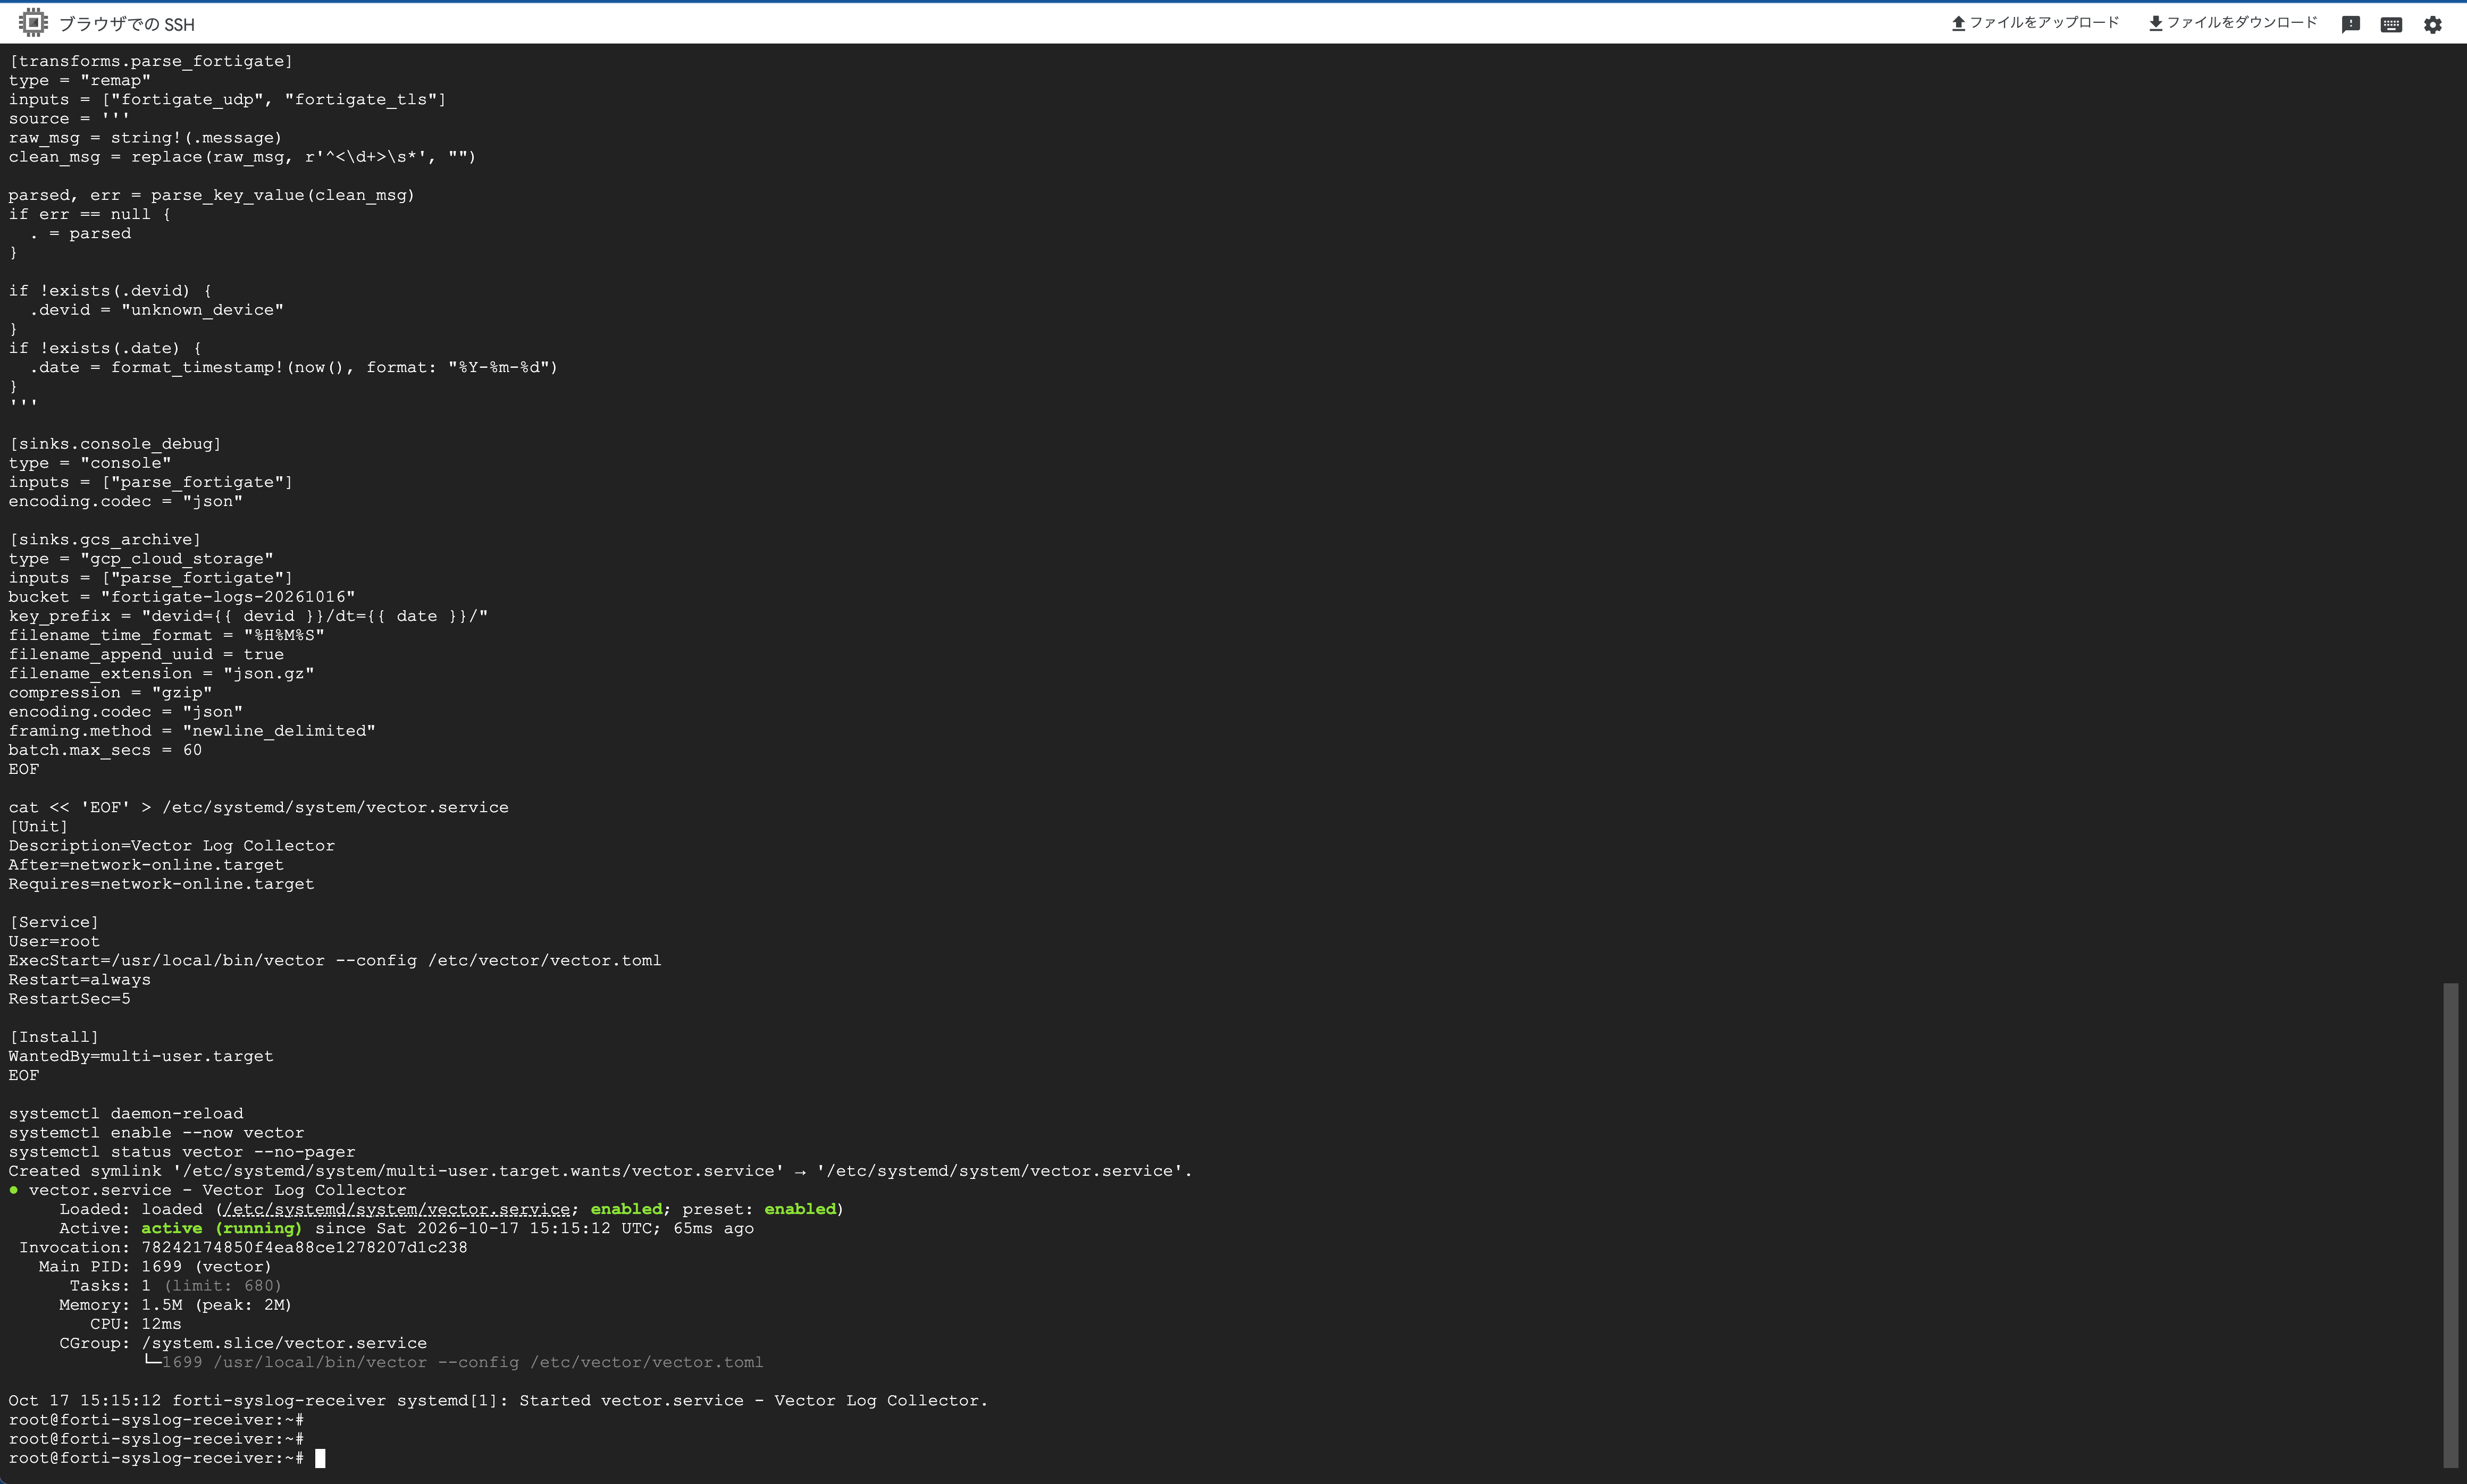The width and height of the screenshot is (2467, 1484).
Task: Click the "WantedBy=multi-user.target" line
Action: pyautogui.click(x=141, y=1056)
